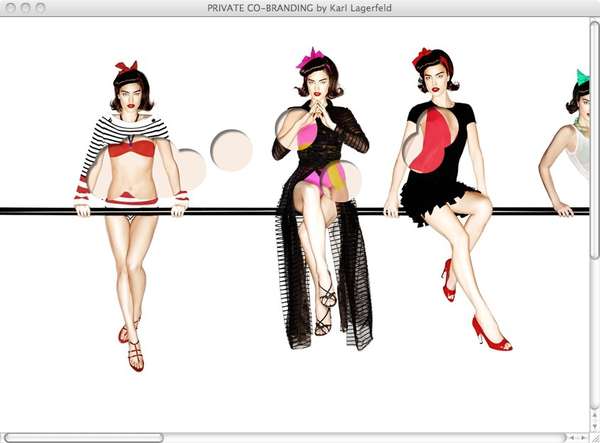Click the red shape on the black dress
Image resolution: width=600 pixels, height=443 pixels.
pos(432,140)
